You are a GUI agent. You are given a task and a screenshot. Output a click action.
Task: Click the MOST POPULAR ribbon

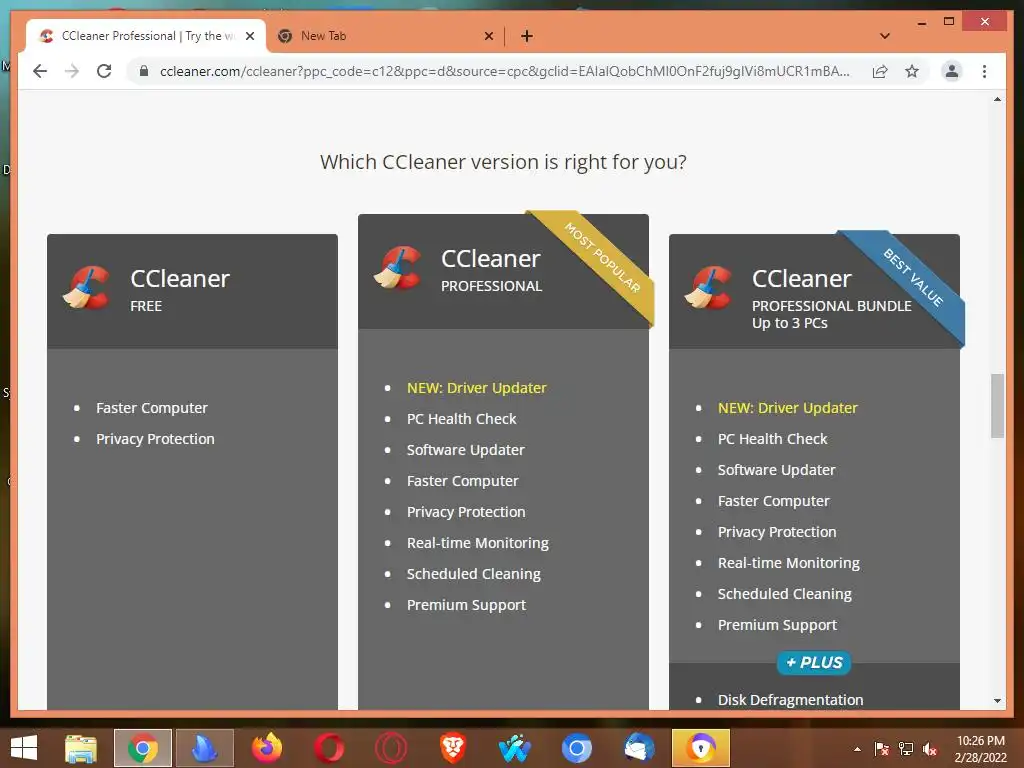[x=601, y=257]
